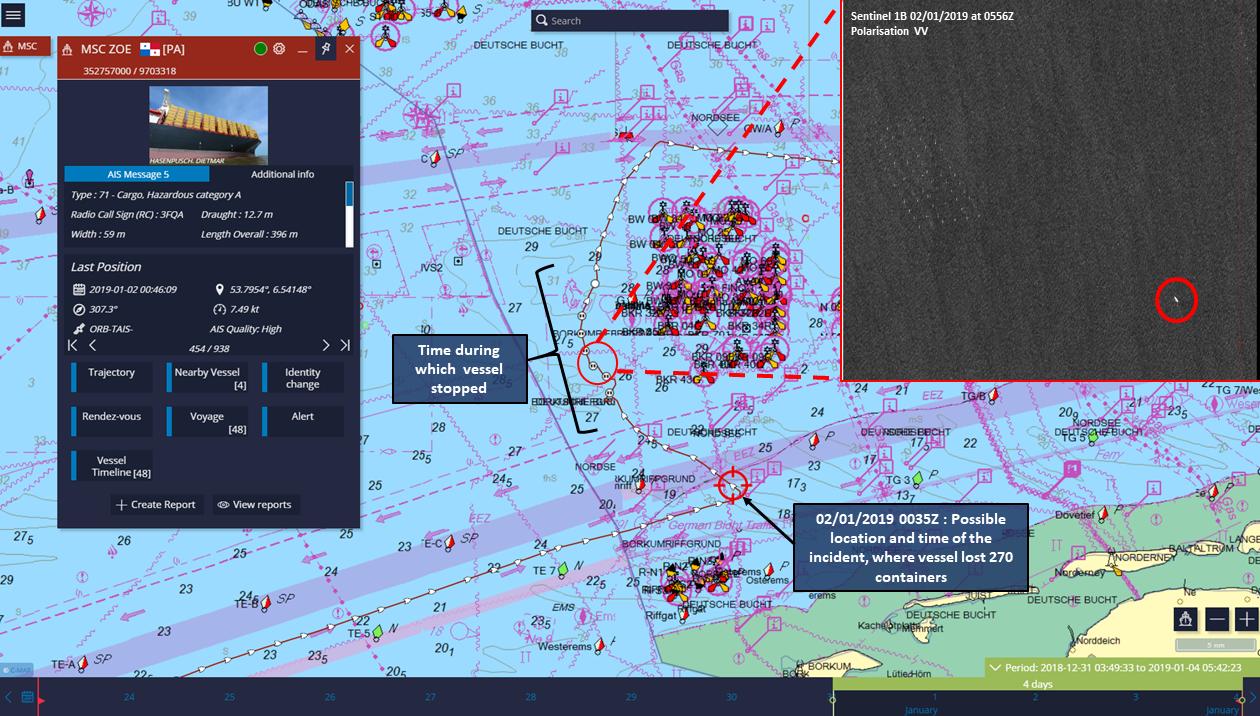Toggle the pin on the vessel panel
The width and height of the screenshot is (1260, 716).
pos(325,49)
